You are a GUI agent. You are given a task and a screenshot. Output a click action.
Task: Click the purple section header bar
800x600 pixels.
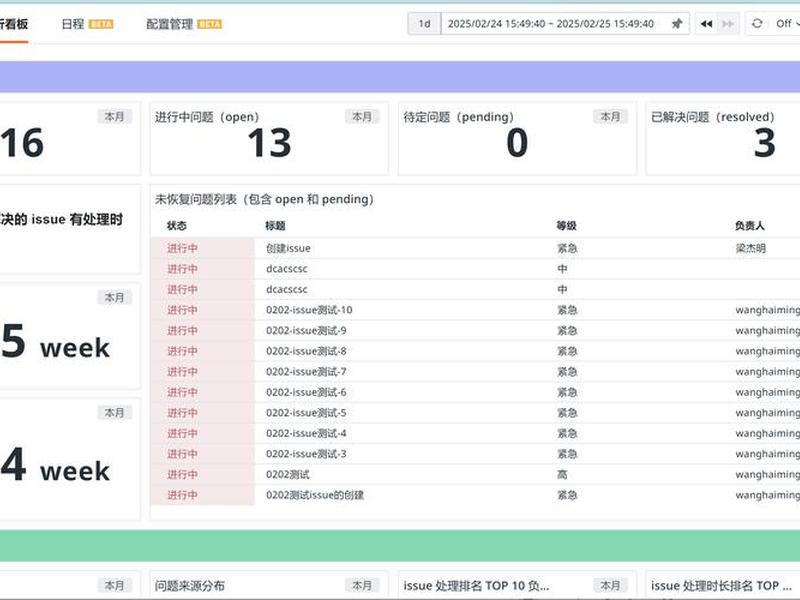point(400,77)
